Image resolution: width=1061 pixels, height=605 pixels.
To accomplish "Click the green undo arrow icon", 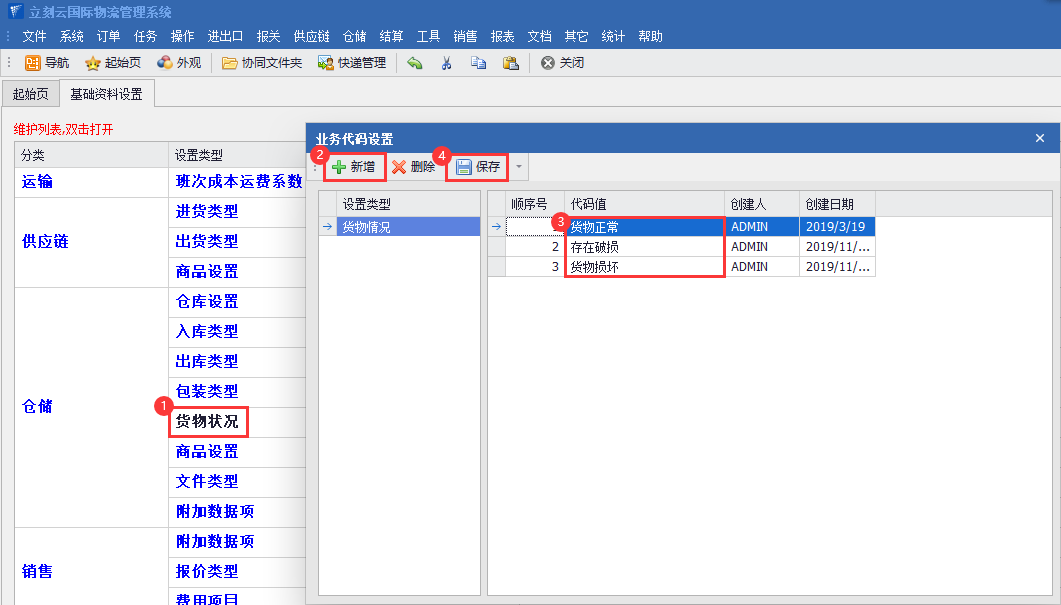I will [x=415, y=63].
